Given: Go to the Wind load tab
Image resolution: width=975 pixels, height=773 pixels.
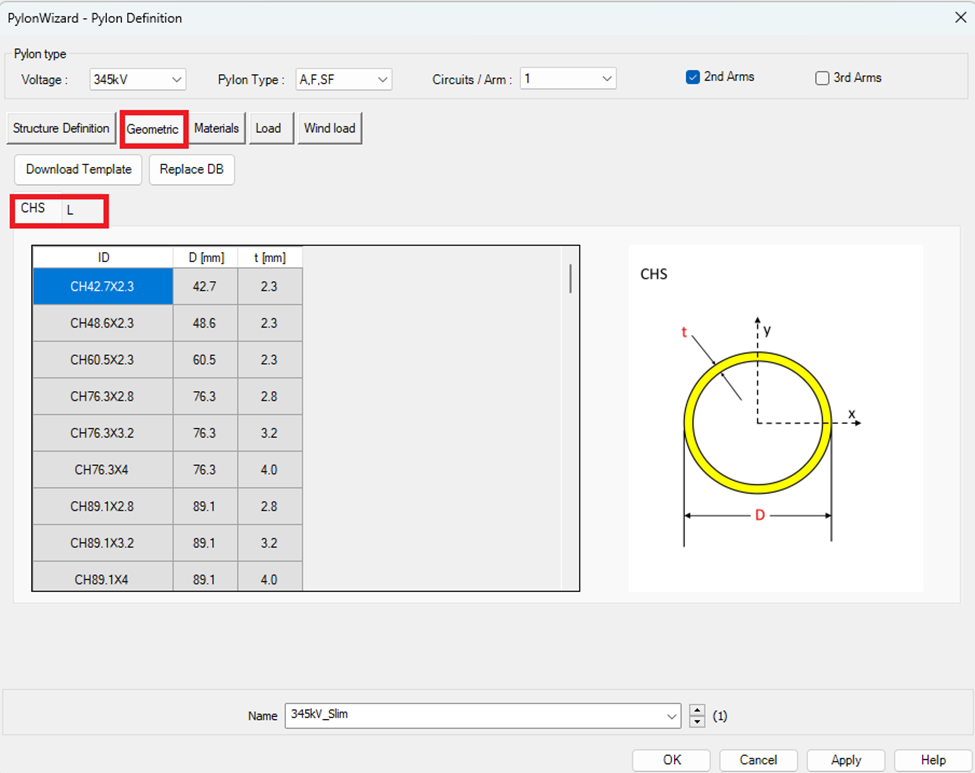Looking at the screenshot, I should click(329, 129).
